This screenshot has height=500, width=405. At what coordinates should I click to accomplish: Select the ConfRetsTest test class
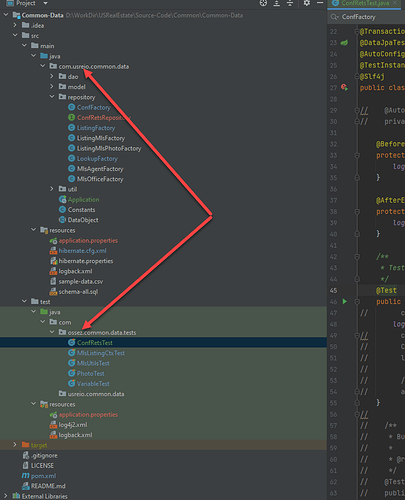click(95, 343)
